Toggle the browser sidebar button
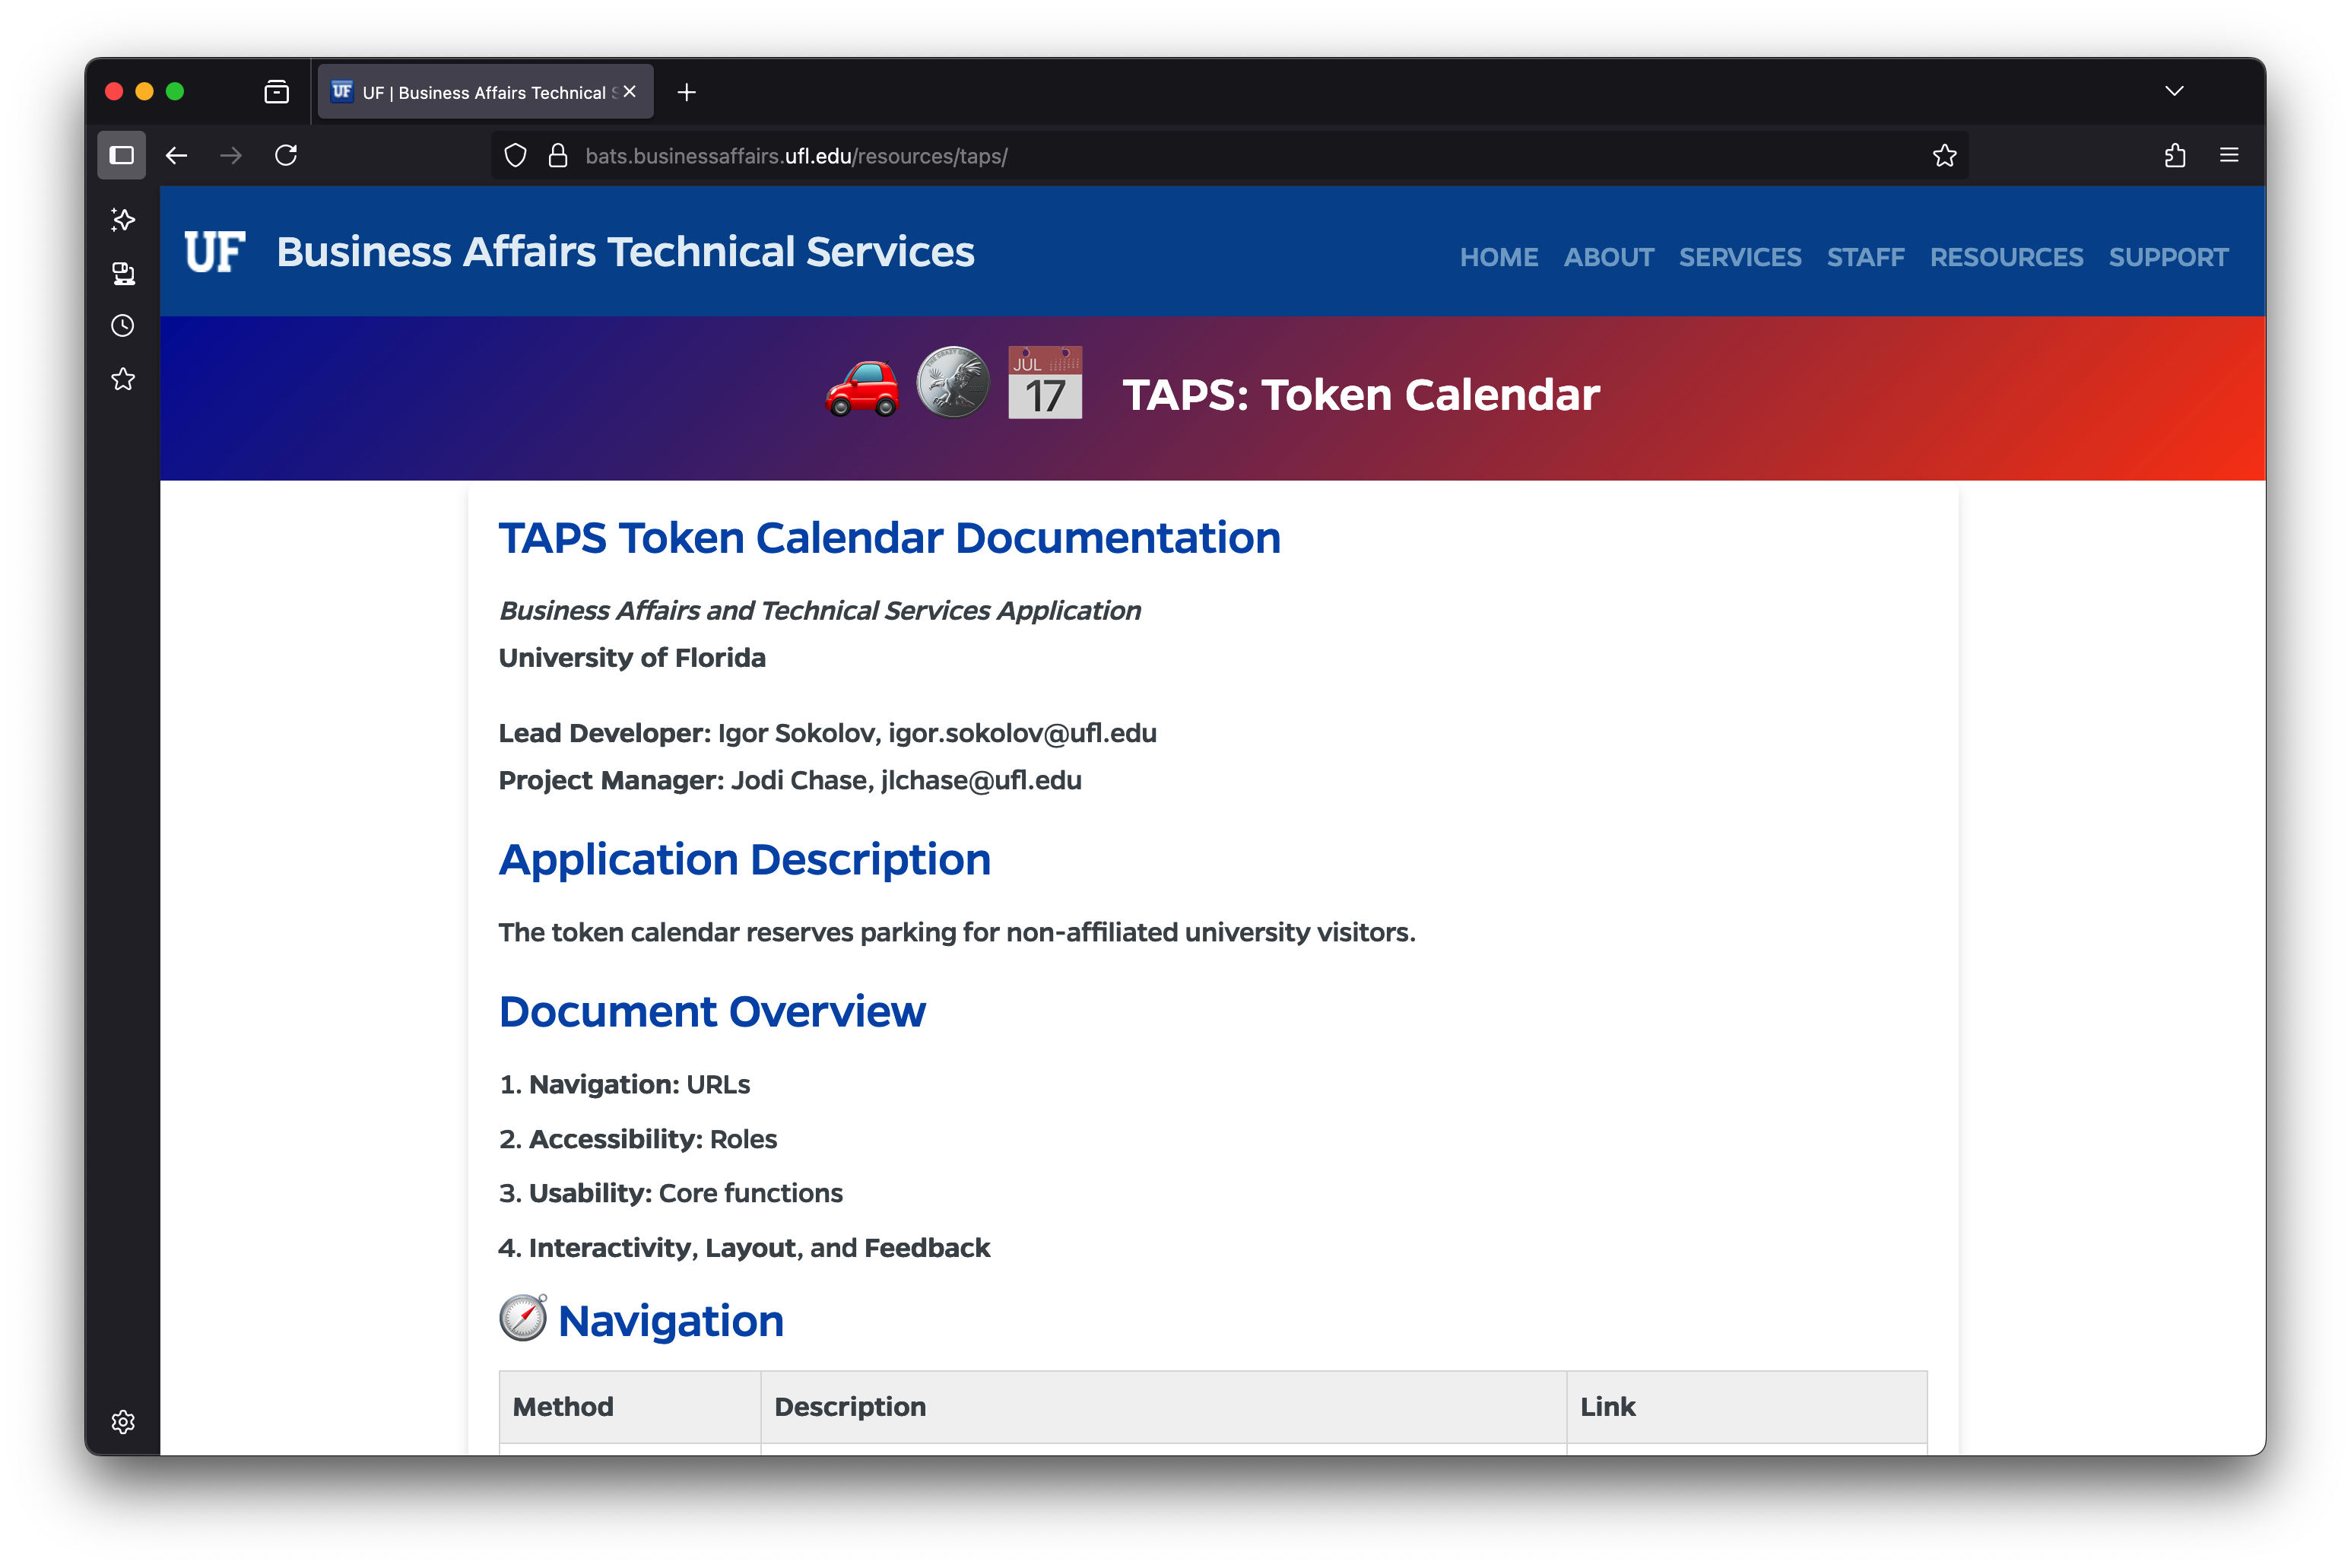 point(121,155)
